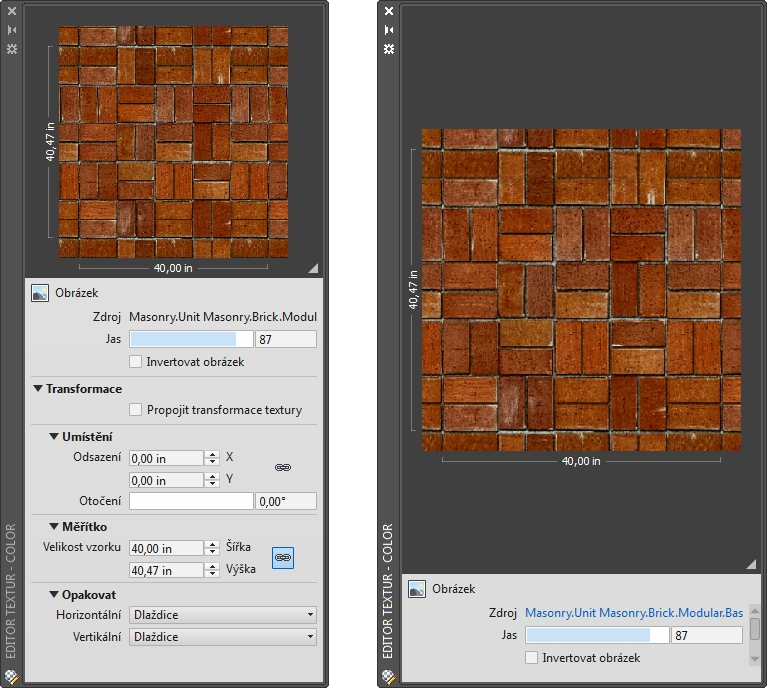The width and height of the screenshot is (771, 692).
Task: Click the preview resize corner triangle in the left panel
Action: point(312,268)
